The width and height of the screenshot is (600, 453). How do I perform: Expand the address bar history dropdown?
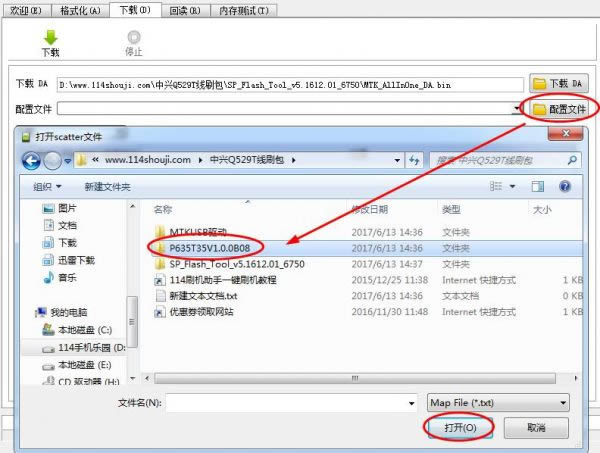pos(397,160)
